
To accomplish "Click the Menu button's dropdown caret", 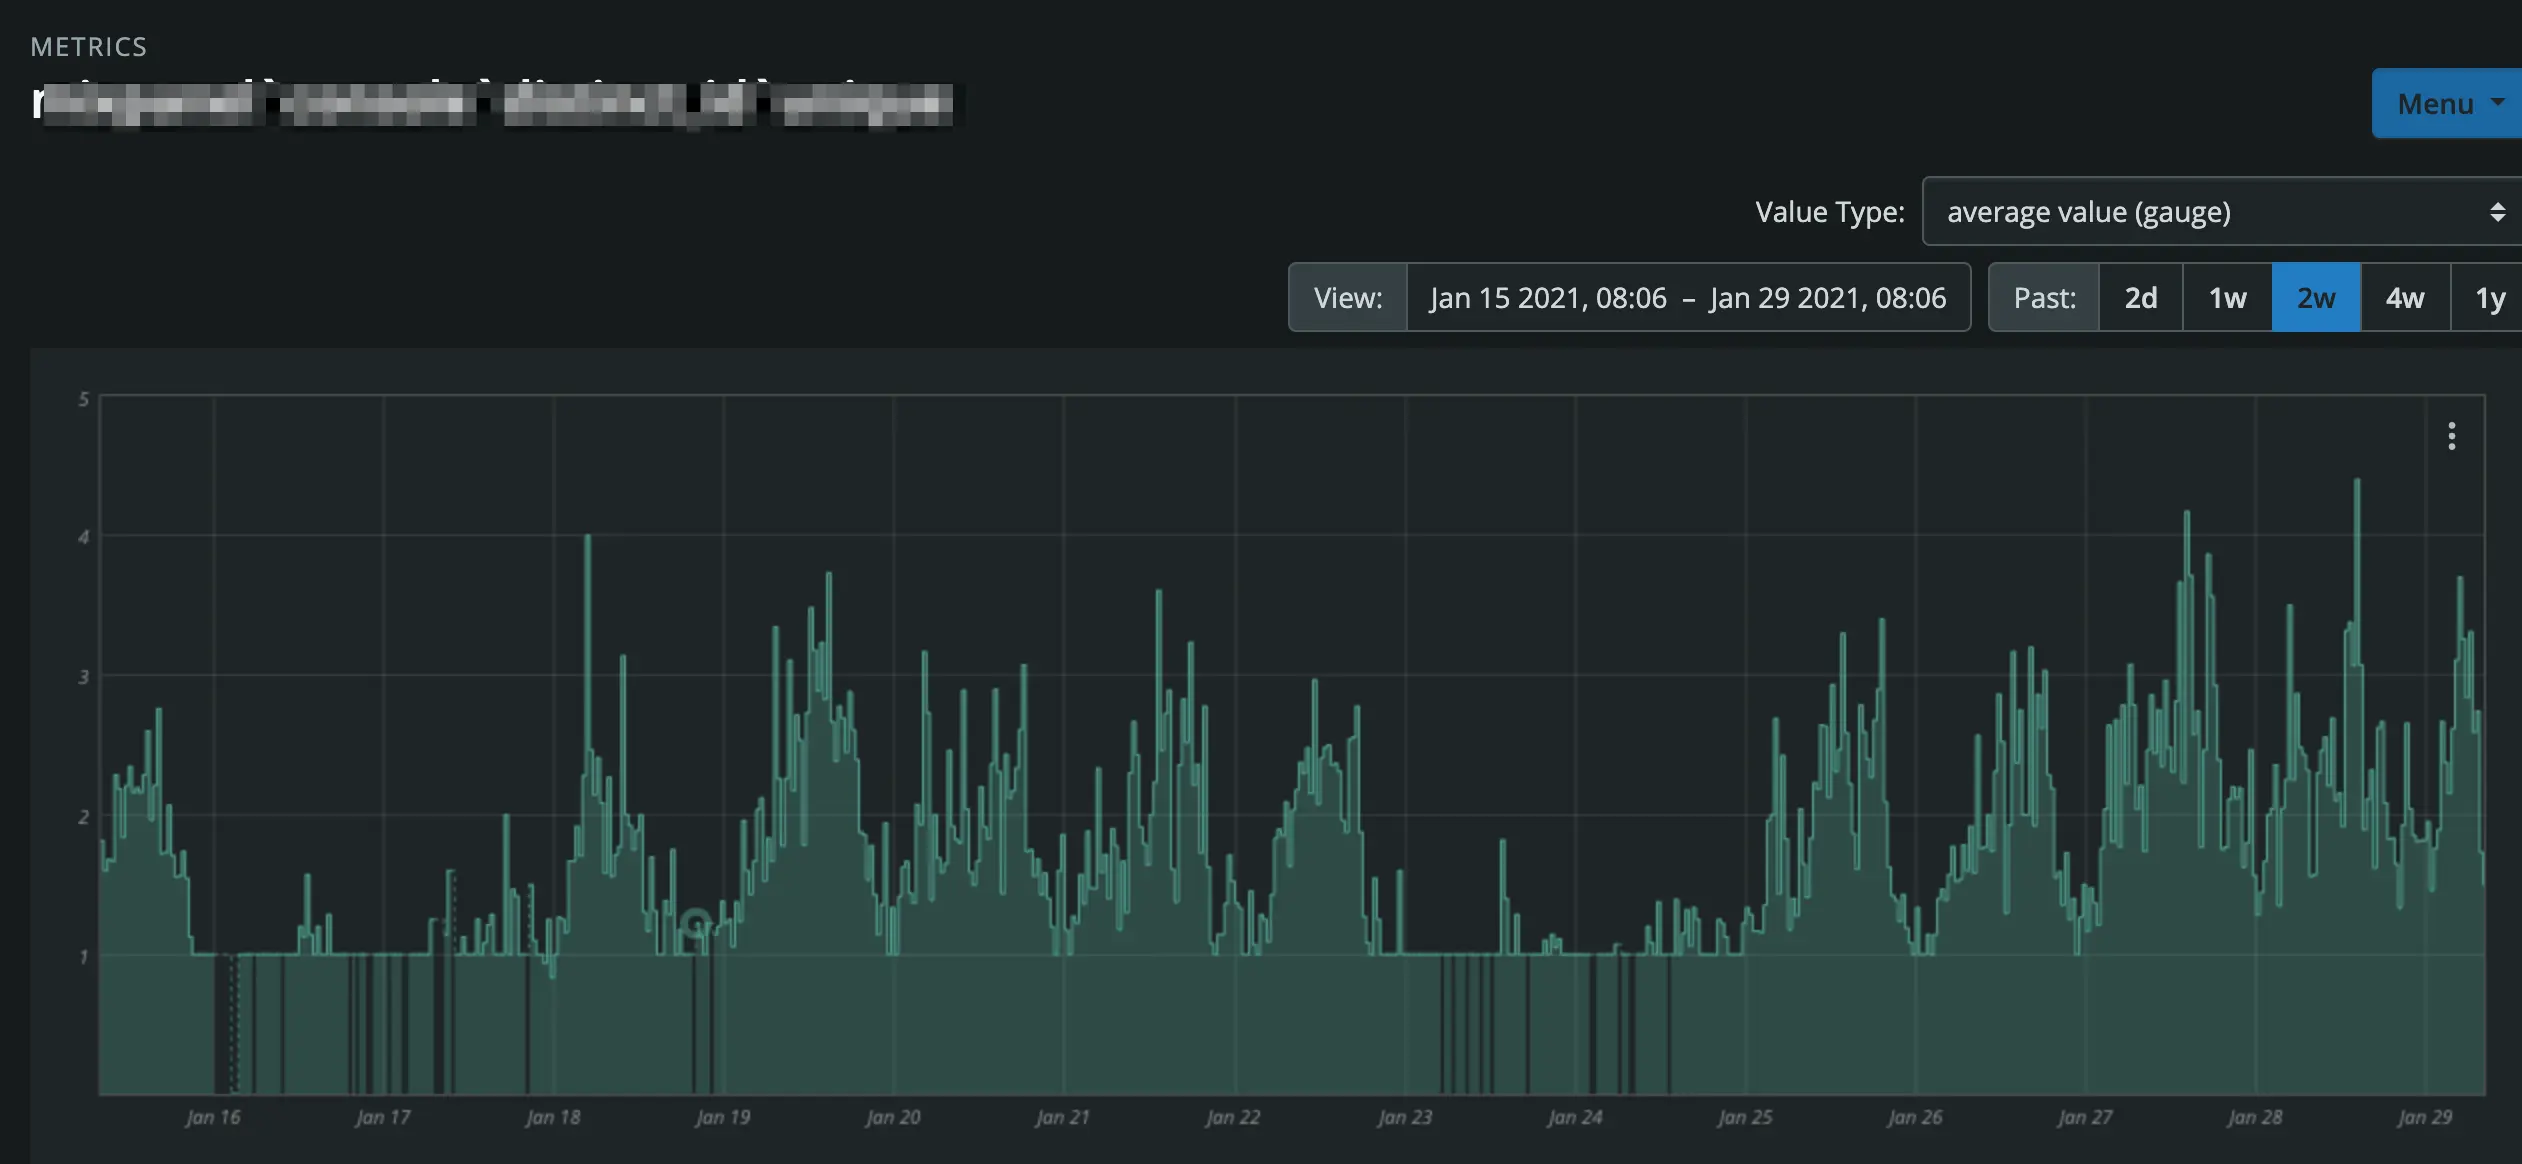I will point(2497,102).
